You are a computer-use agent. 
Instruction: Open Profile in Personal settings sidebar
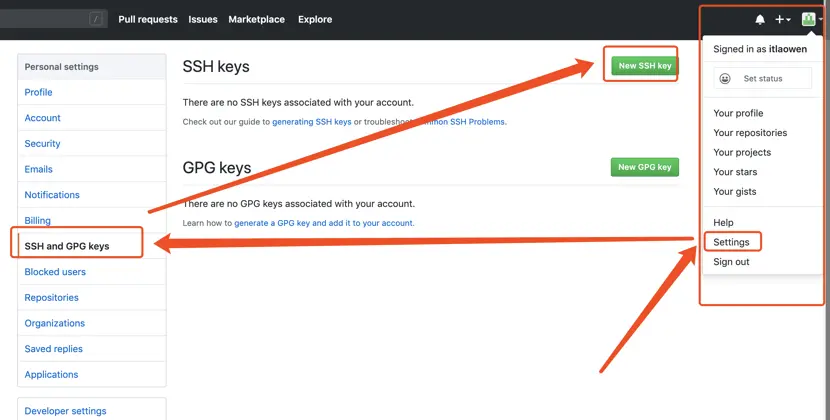pyautogui.click(x=39, y=92)
